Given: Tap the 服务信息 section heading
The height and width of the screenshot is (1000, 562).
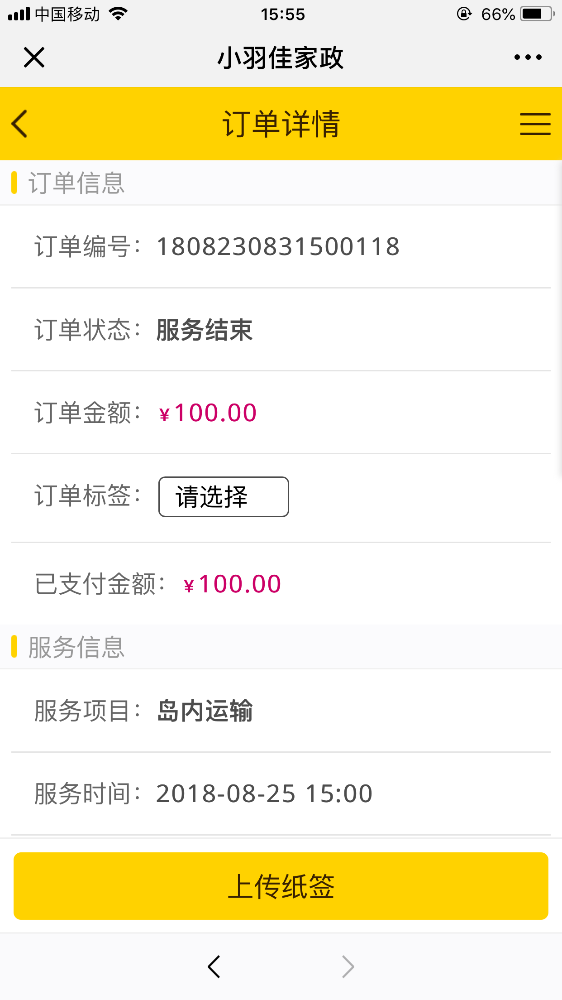Looking at the screenshot, I should coord(76,647).
